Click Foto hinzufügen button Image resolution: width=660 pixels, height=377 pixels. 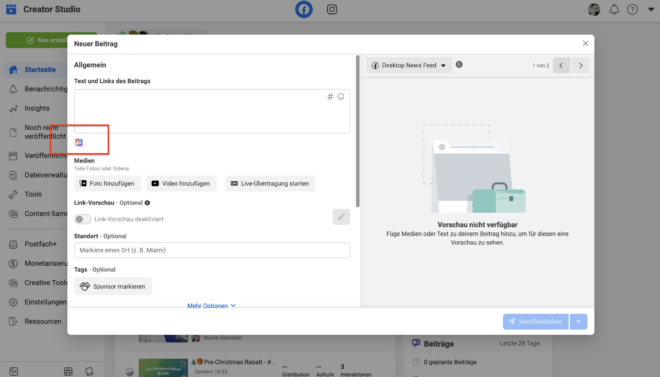107,183
